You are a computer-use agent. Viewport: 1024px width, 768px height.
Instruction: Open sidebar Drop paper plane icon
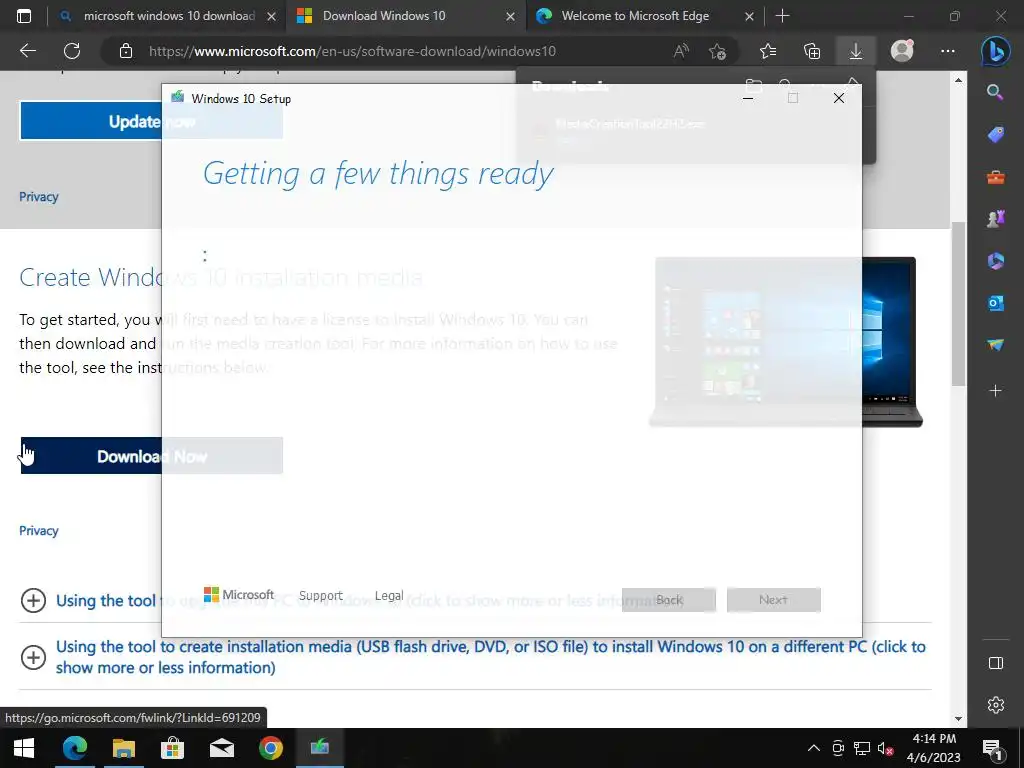(995, 345)
